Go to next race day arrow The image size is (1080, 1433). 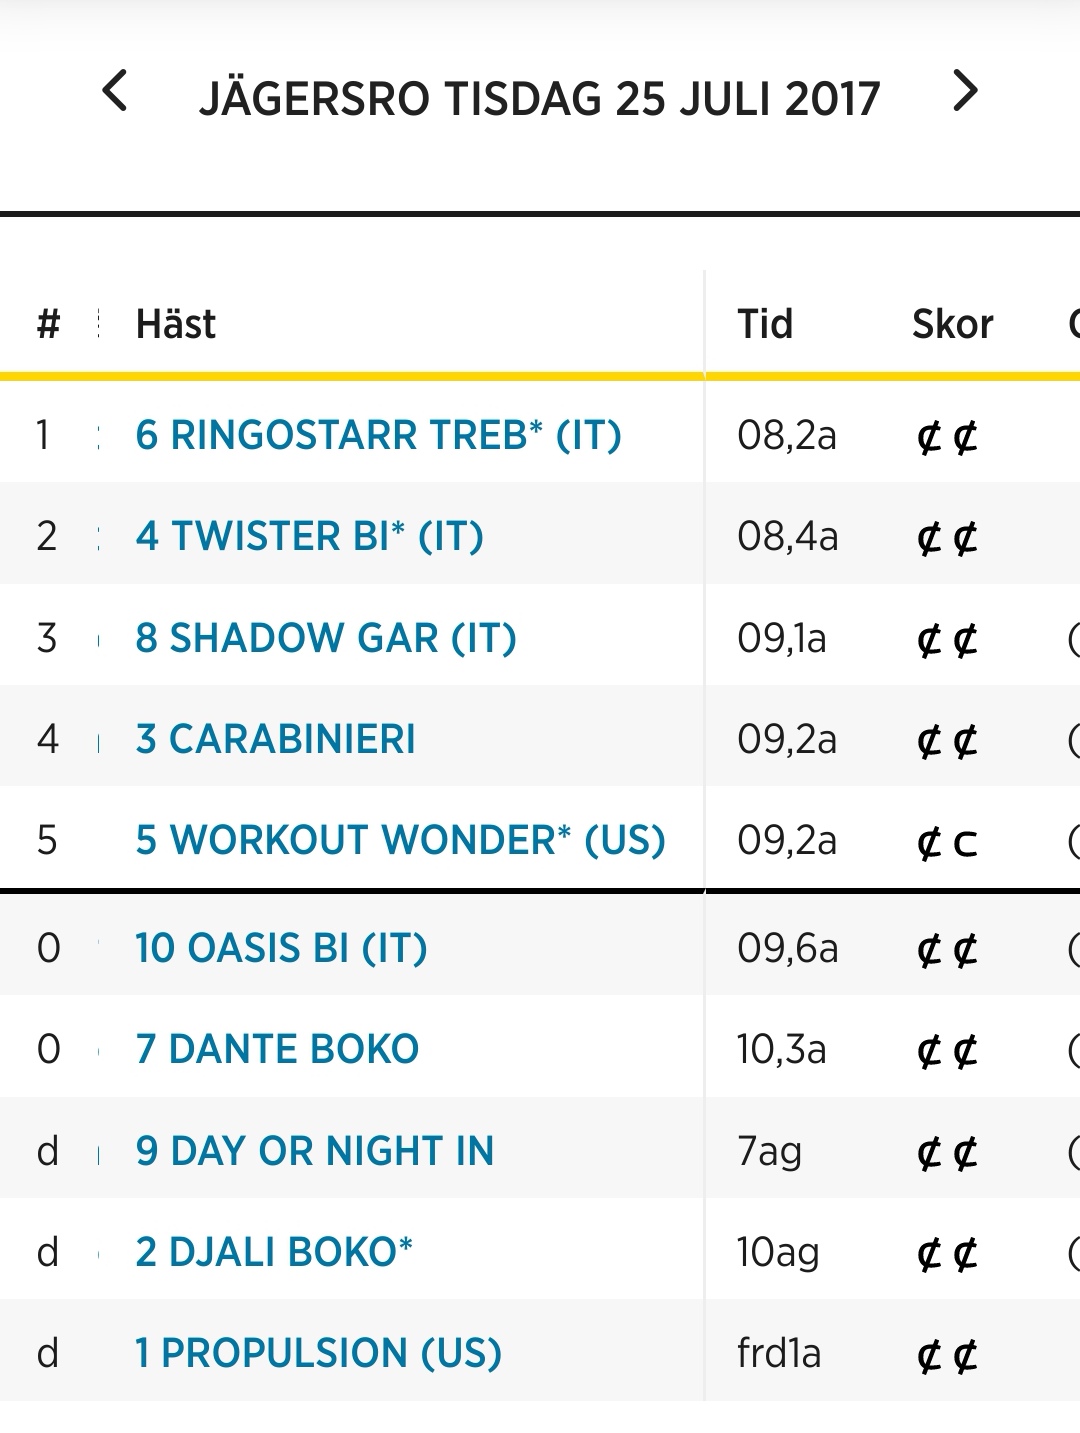965,91
